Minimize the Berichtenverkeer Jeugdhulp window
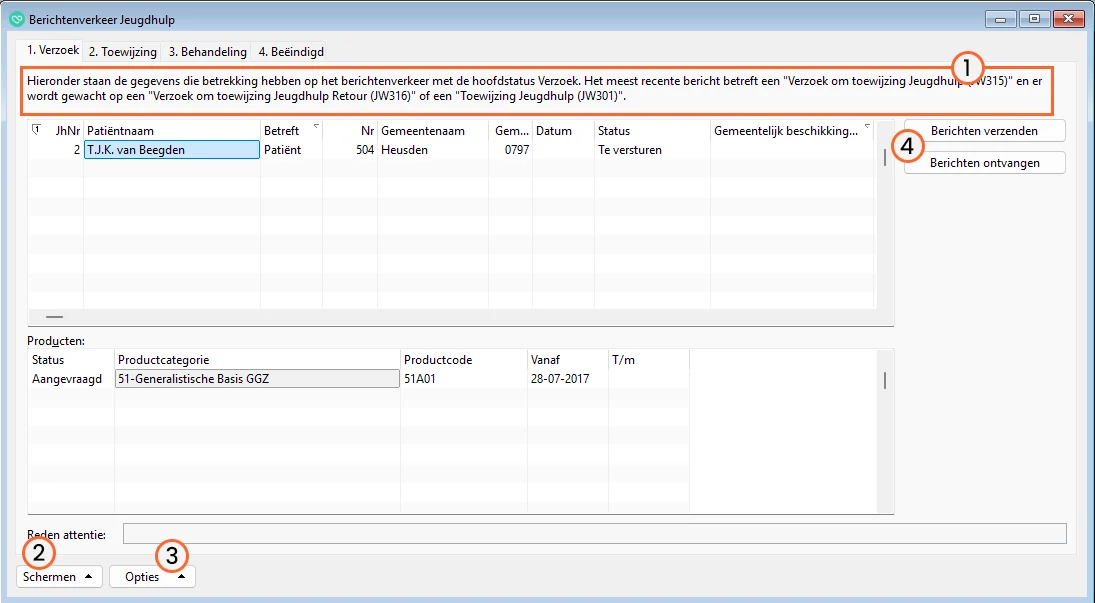This screenshot has height=603, width=1095. pyautogui.click(x=1001, y=19)
